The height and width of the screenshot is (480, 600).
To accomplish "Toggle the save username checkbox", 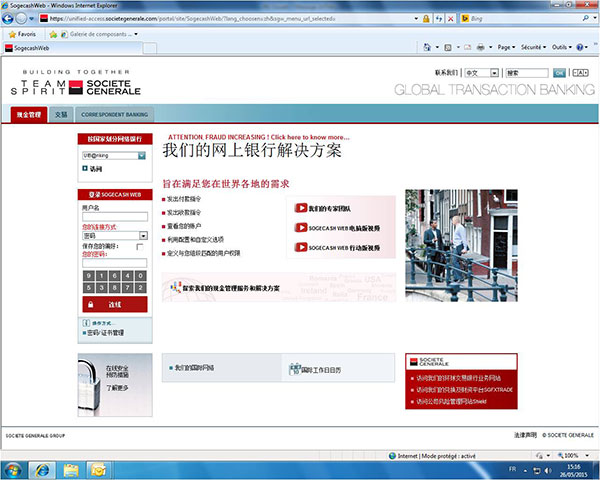I will pos(139,246).
